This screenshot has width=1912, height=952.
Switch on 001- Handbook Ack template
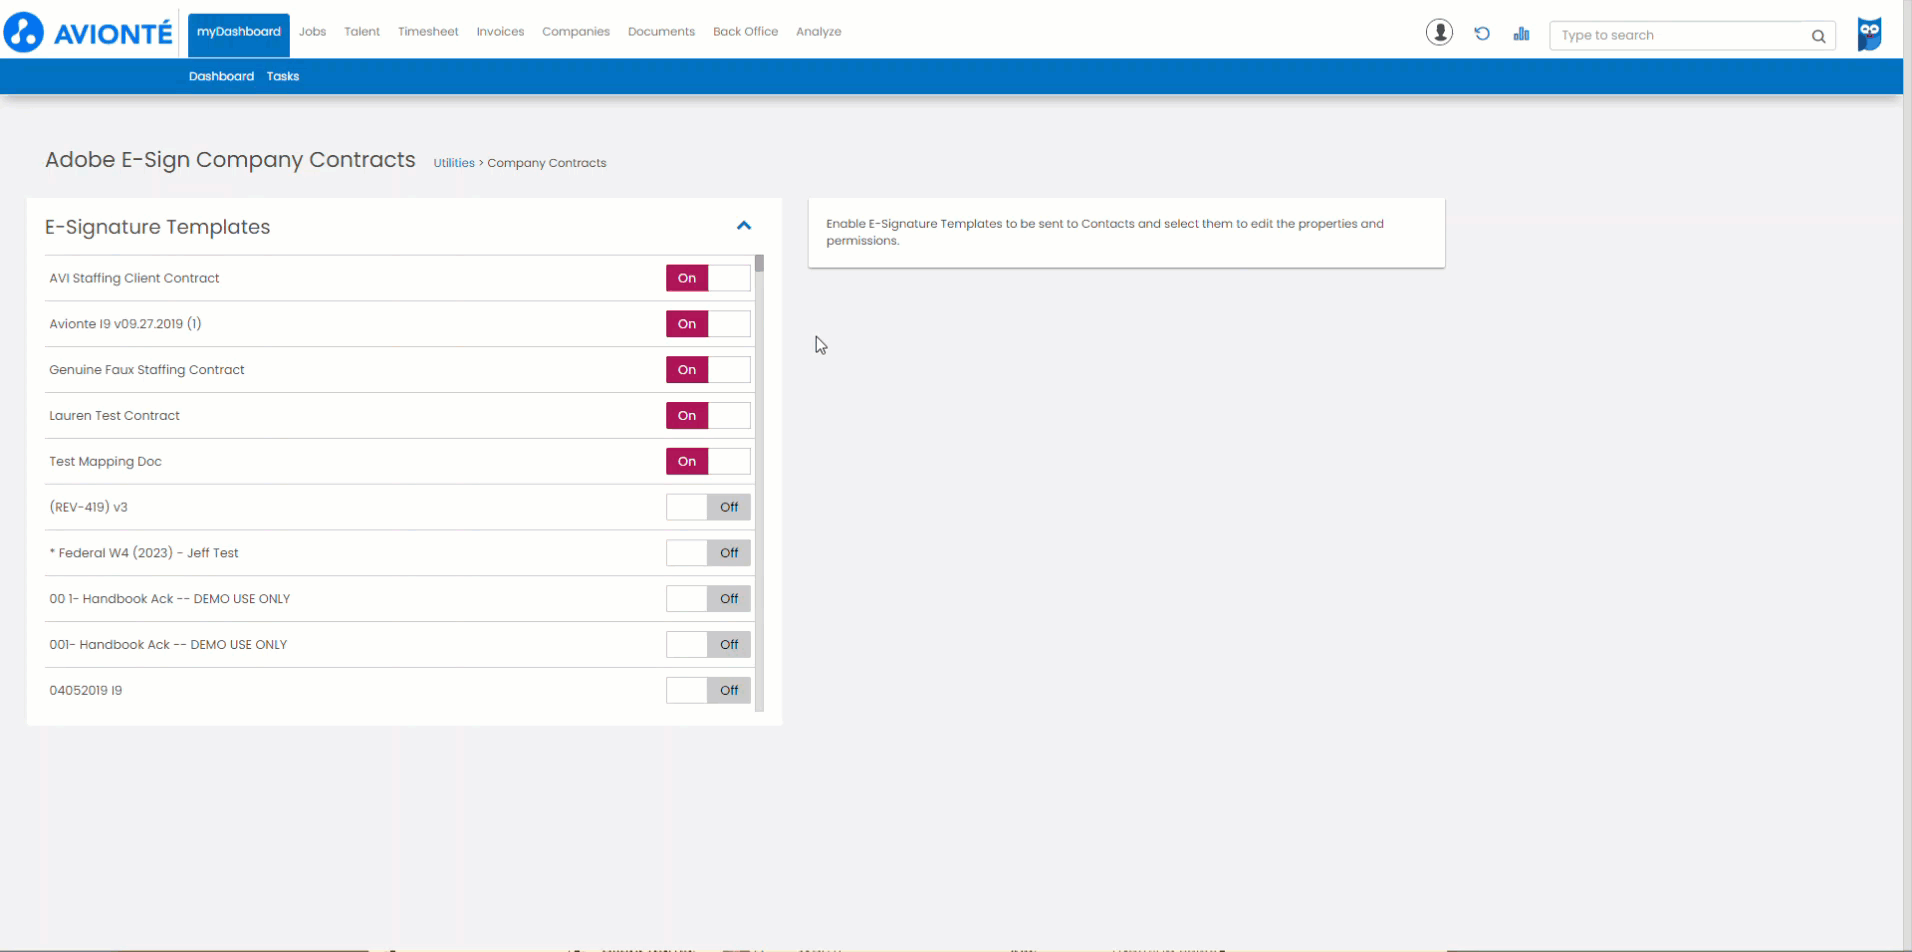point(708,645)
